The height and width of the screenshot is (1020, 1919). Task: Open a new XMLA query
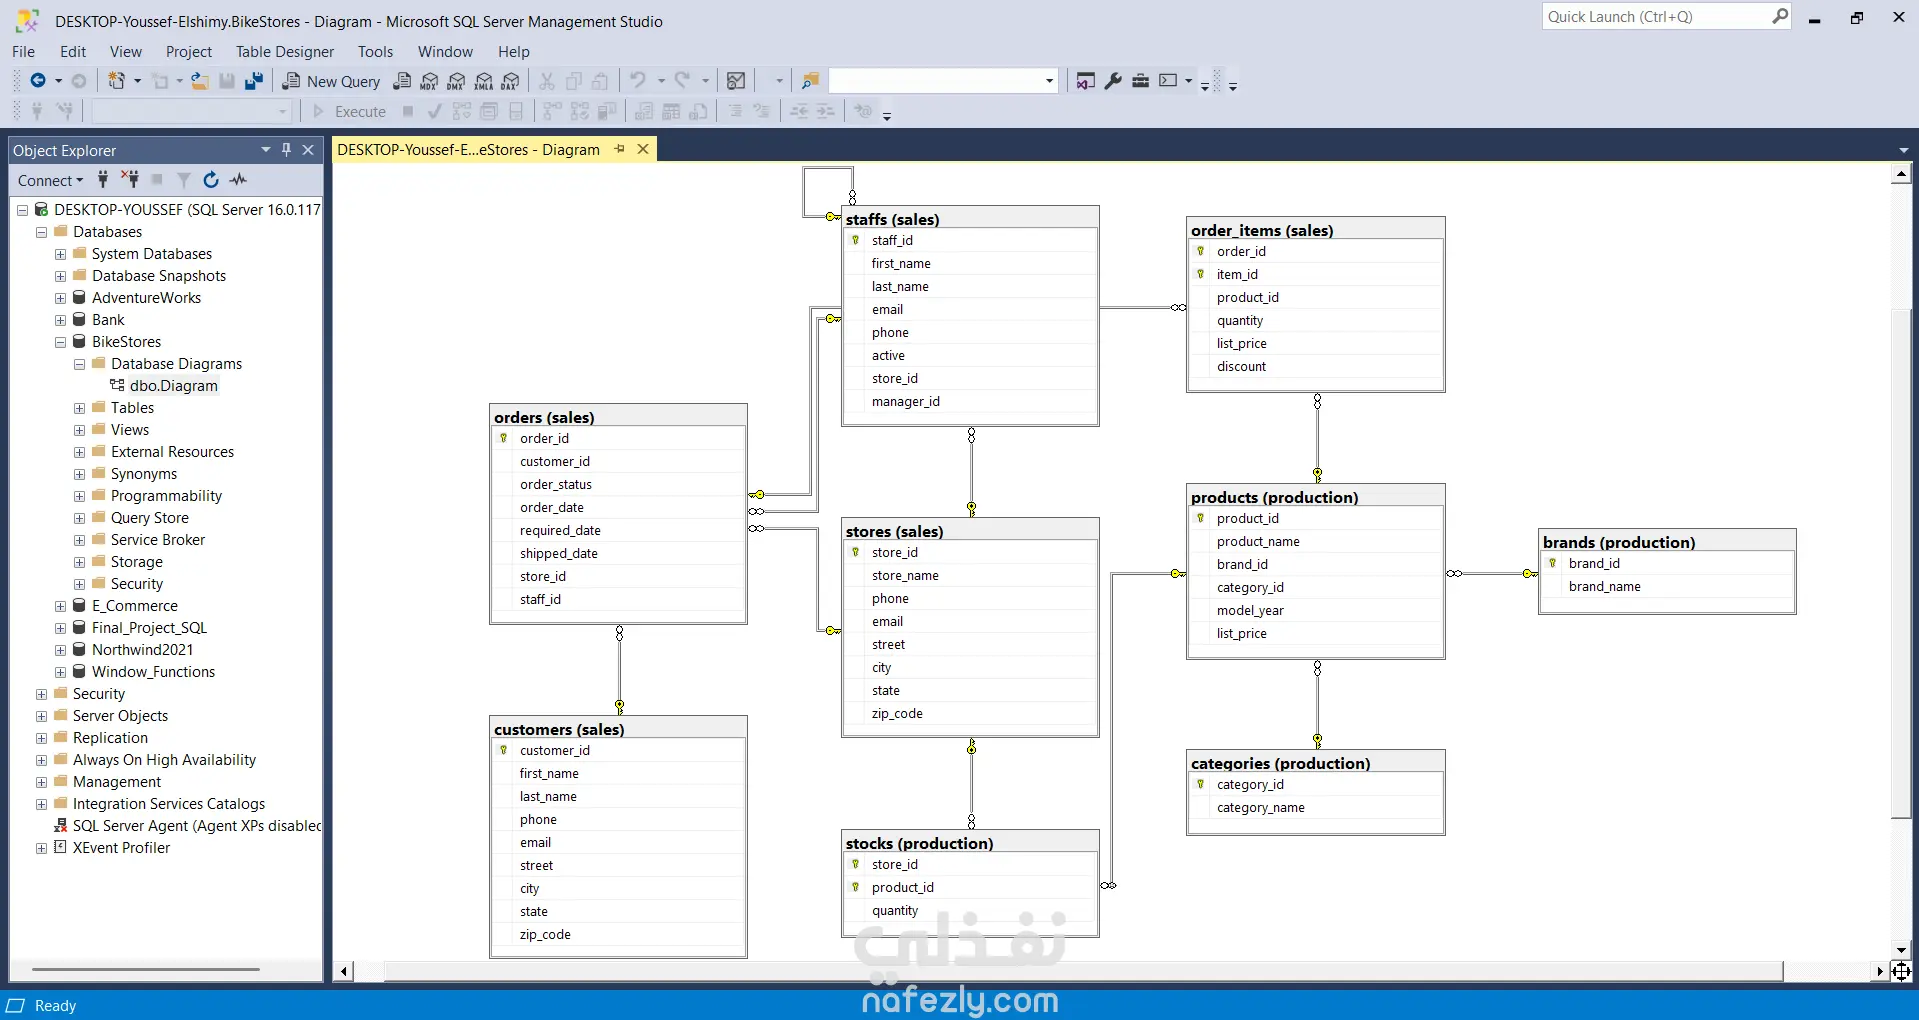(484, 81)
